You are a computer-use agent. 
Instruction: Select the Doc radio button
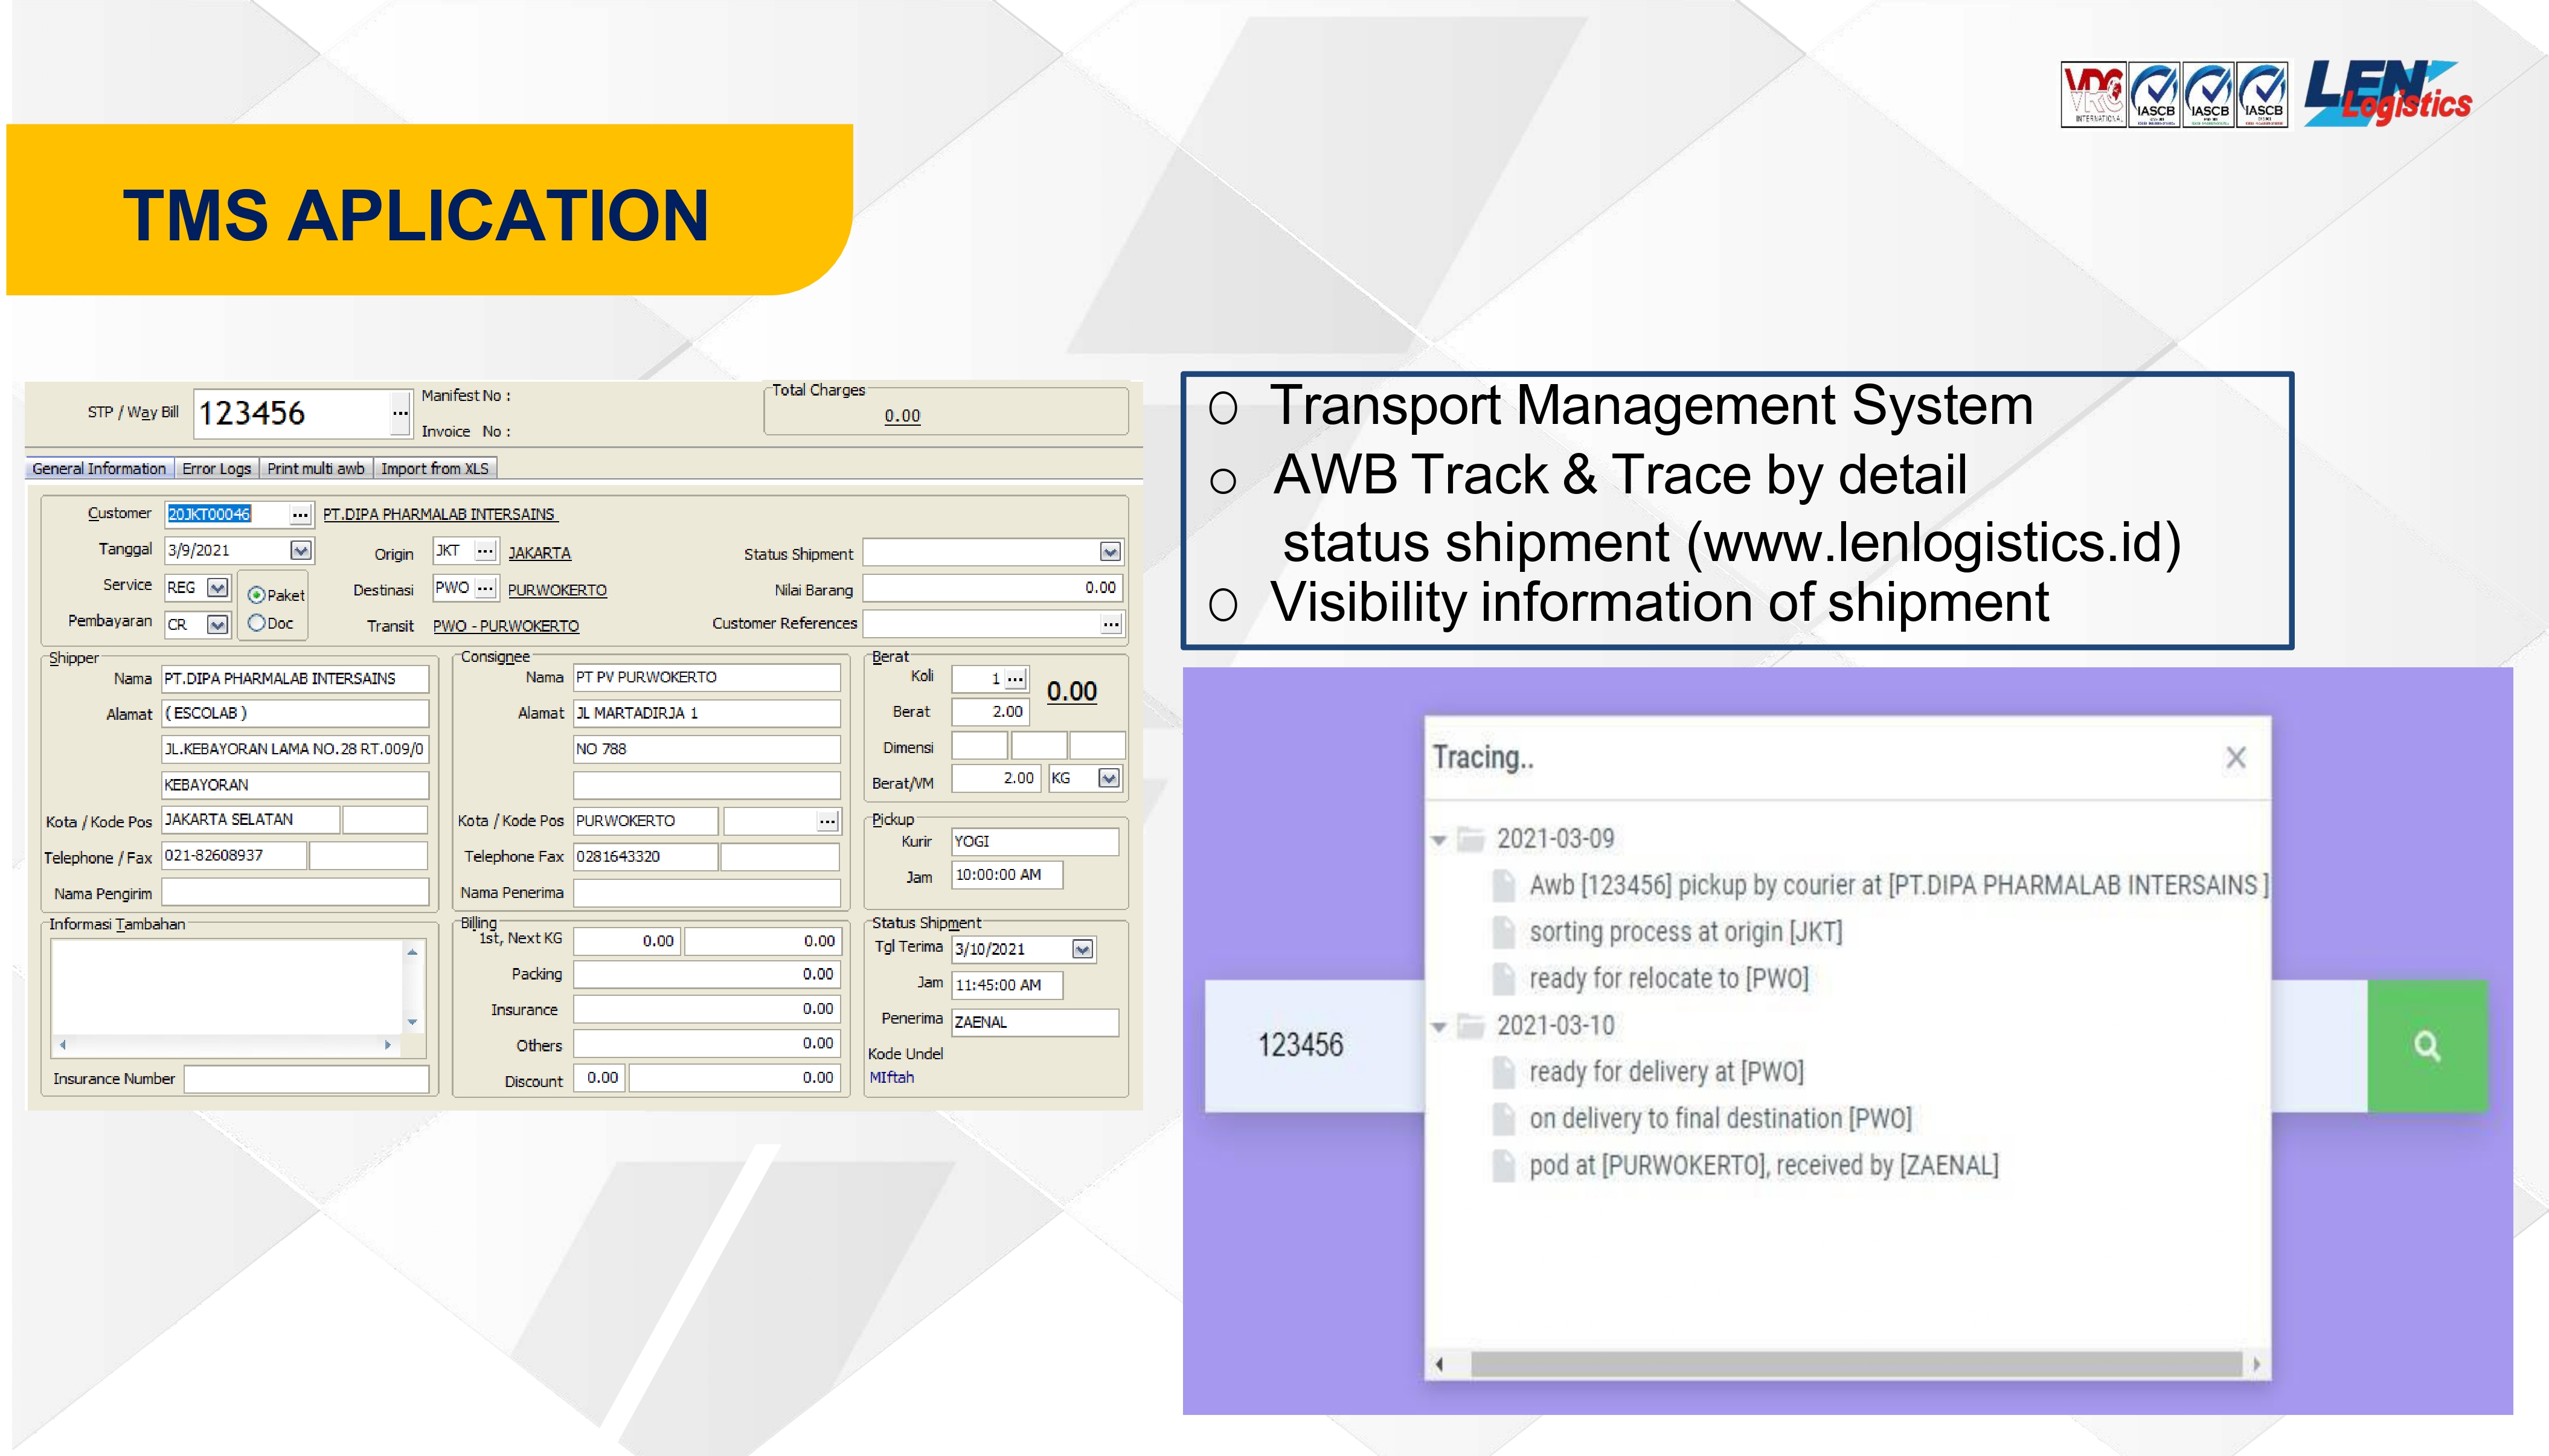(x=257, y=623)
